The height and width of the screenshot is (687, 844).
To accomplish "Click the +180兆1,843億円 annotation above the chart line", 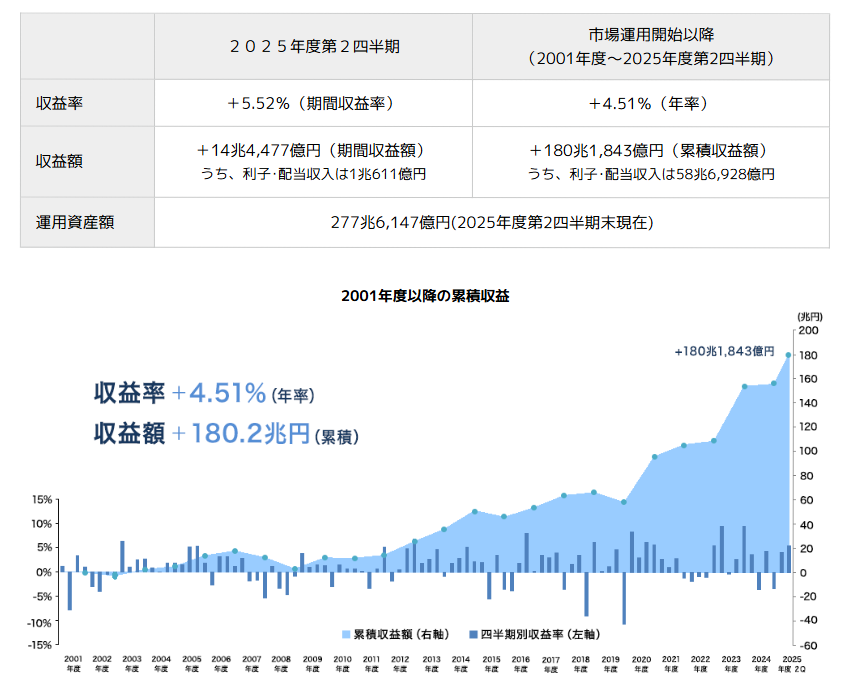I will pyautogui.click(x=724, y=351).
